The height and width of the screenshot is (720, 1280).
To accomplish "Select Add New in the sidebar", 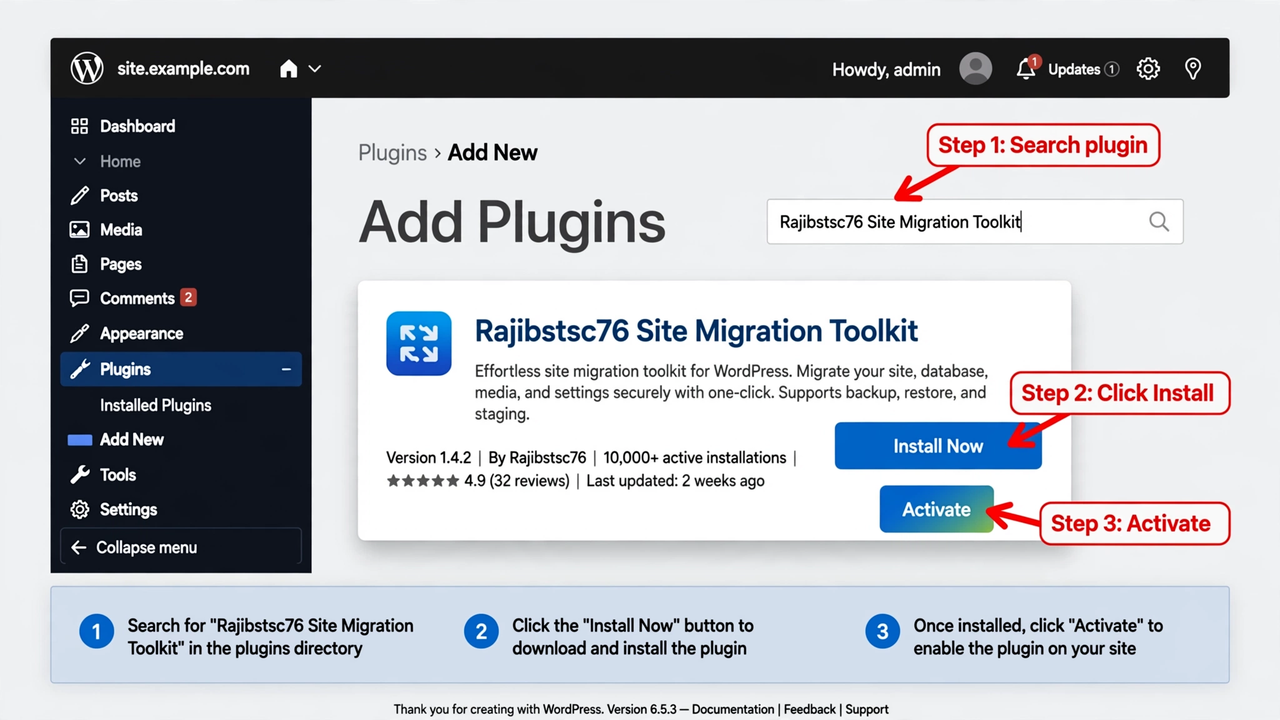I will (131, 439).
